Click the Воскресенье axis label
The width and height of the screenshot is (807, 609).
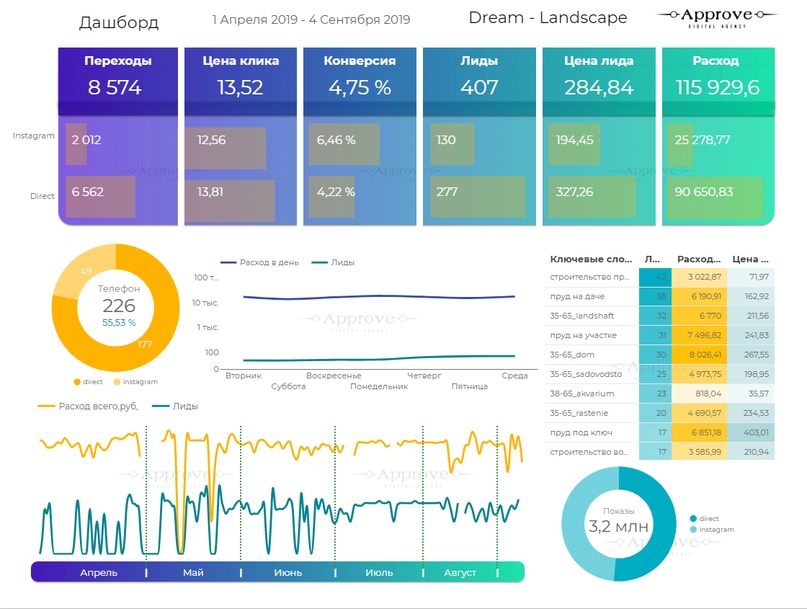coord(334,376)
